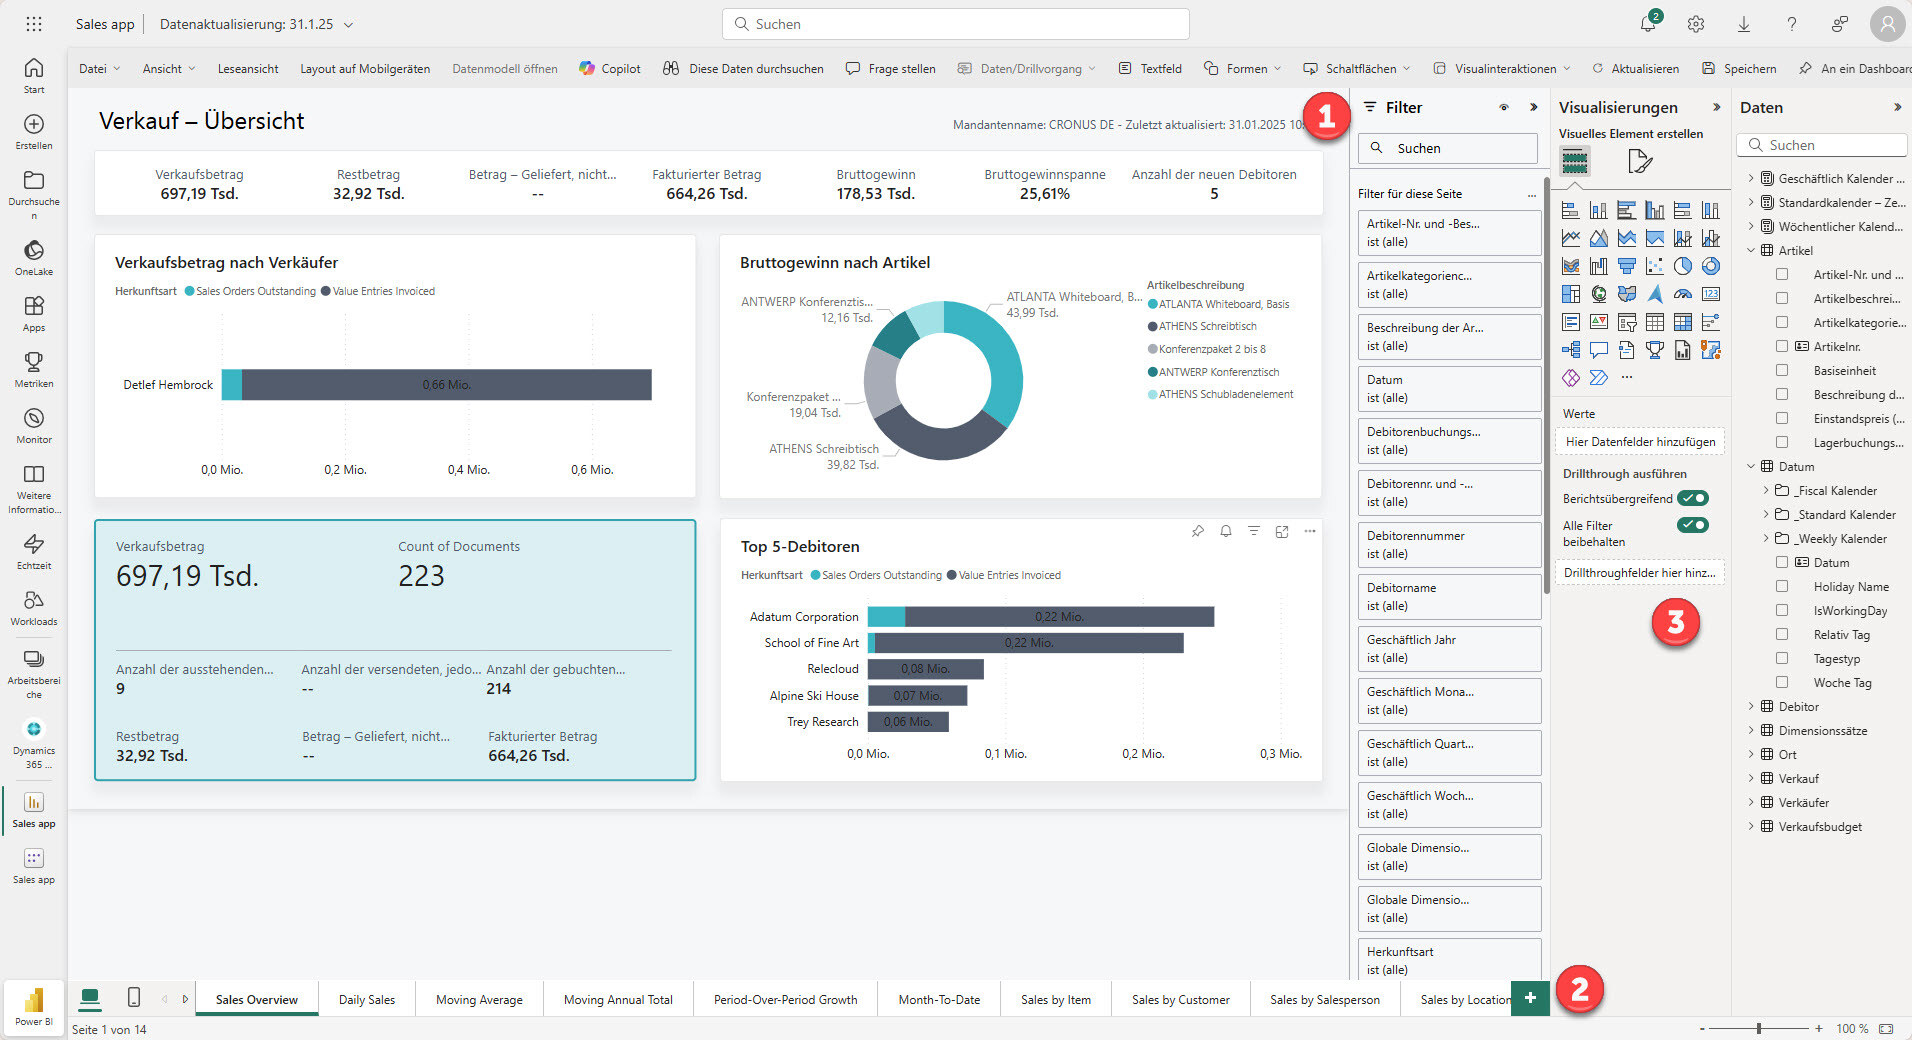Select the donut chart visual icon
1912x1040 pixels.
(x=1711, y=266)
